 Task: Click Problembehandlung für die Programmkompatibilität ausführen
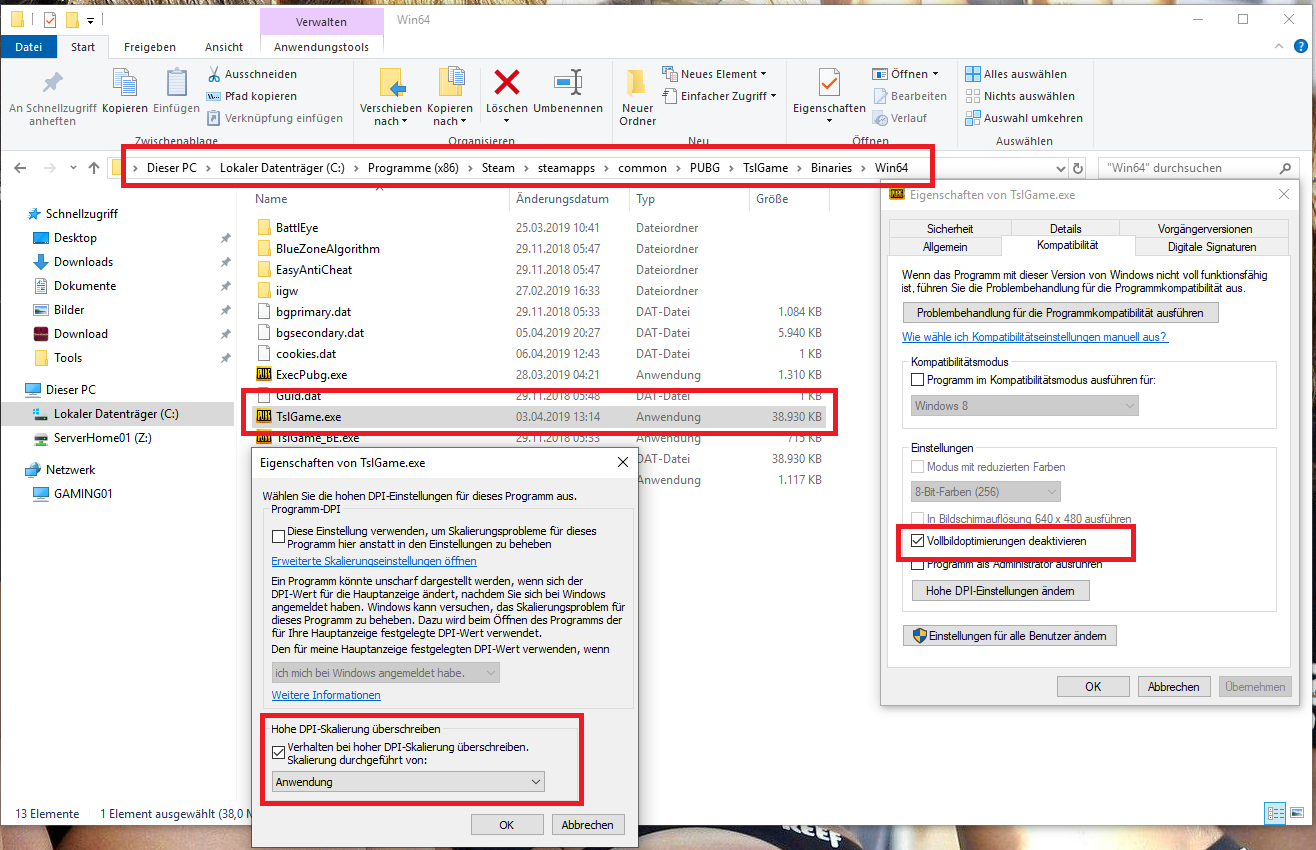pyautogui.click(x=1061, y=313)
